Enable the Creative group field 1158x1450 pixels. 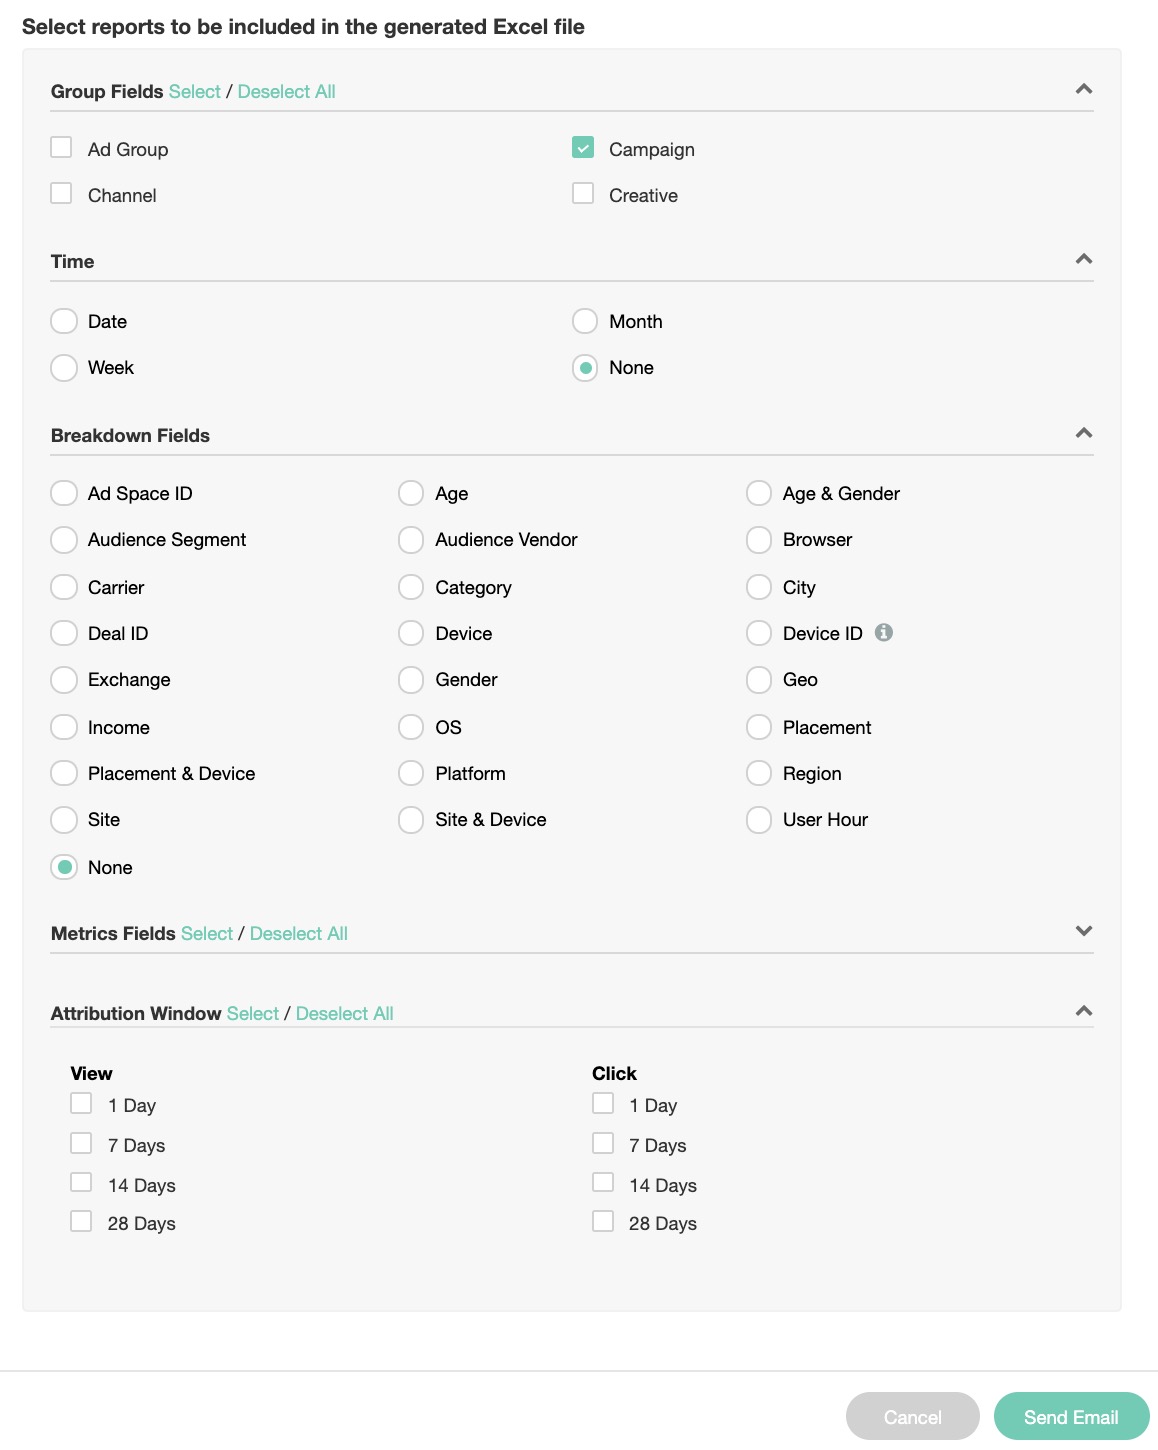(583, 194)
